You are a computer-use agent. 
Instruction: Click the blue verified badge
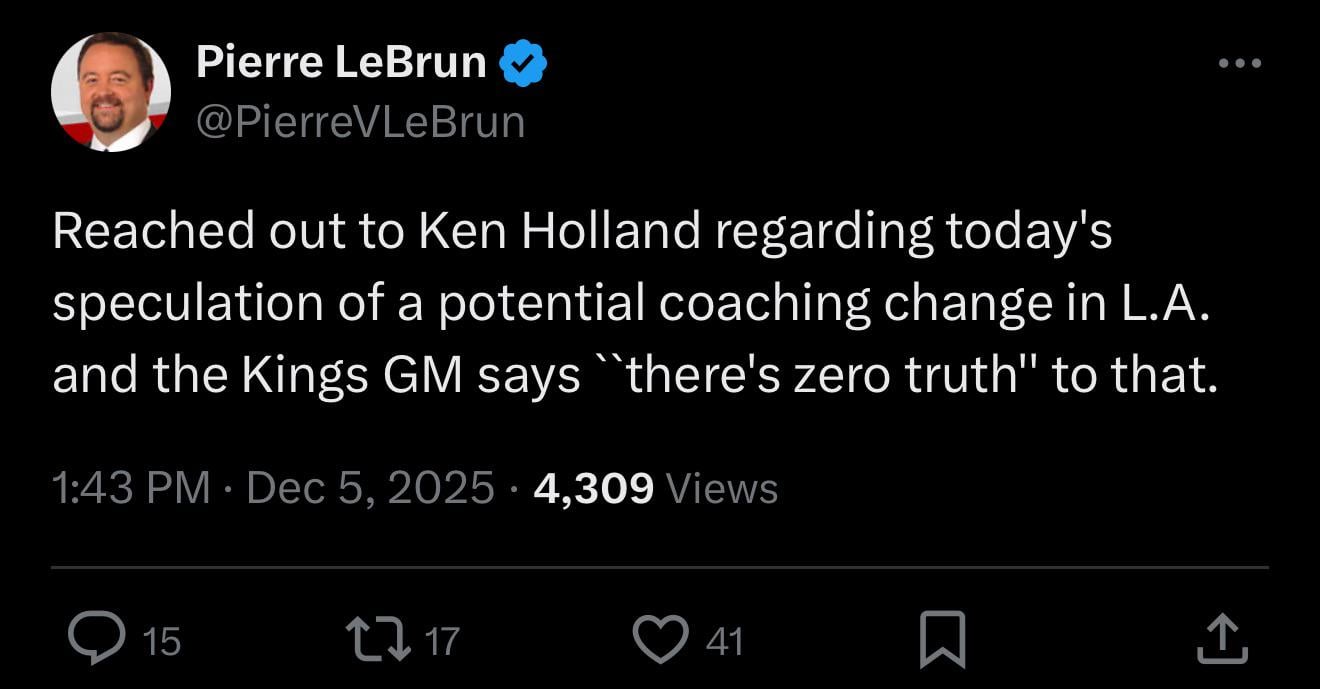click(523, 61)
